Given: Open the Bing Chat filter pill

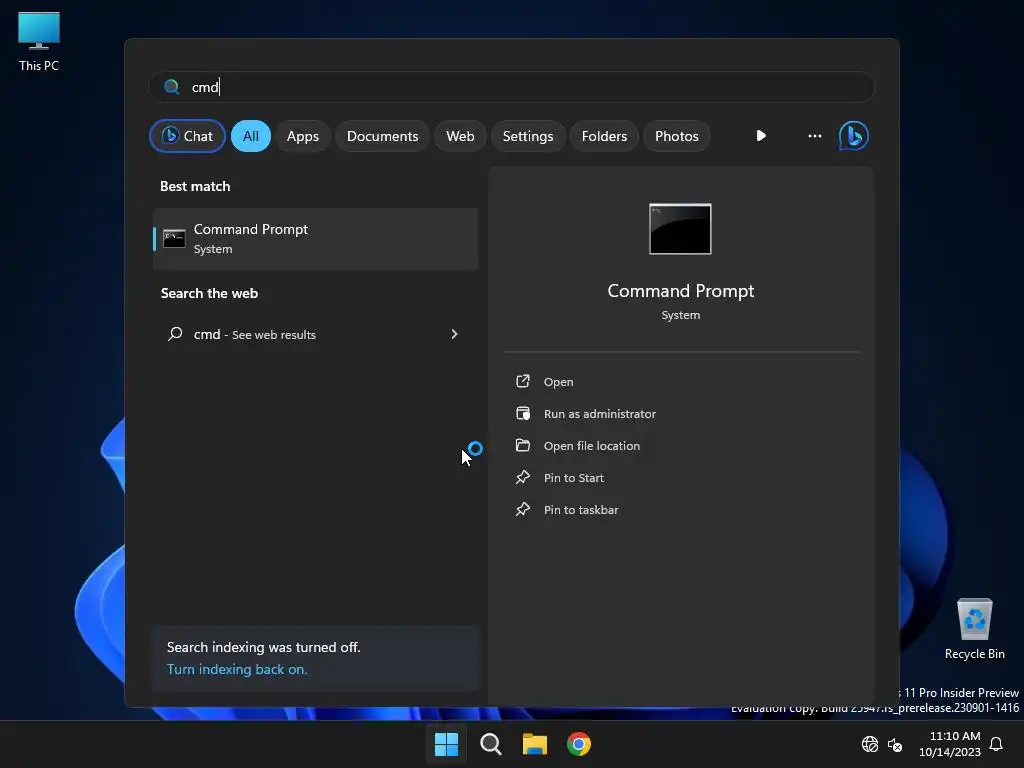Looking at the screenshot, I should (187, 136).
